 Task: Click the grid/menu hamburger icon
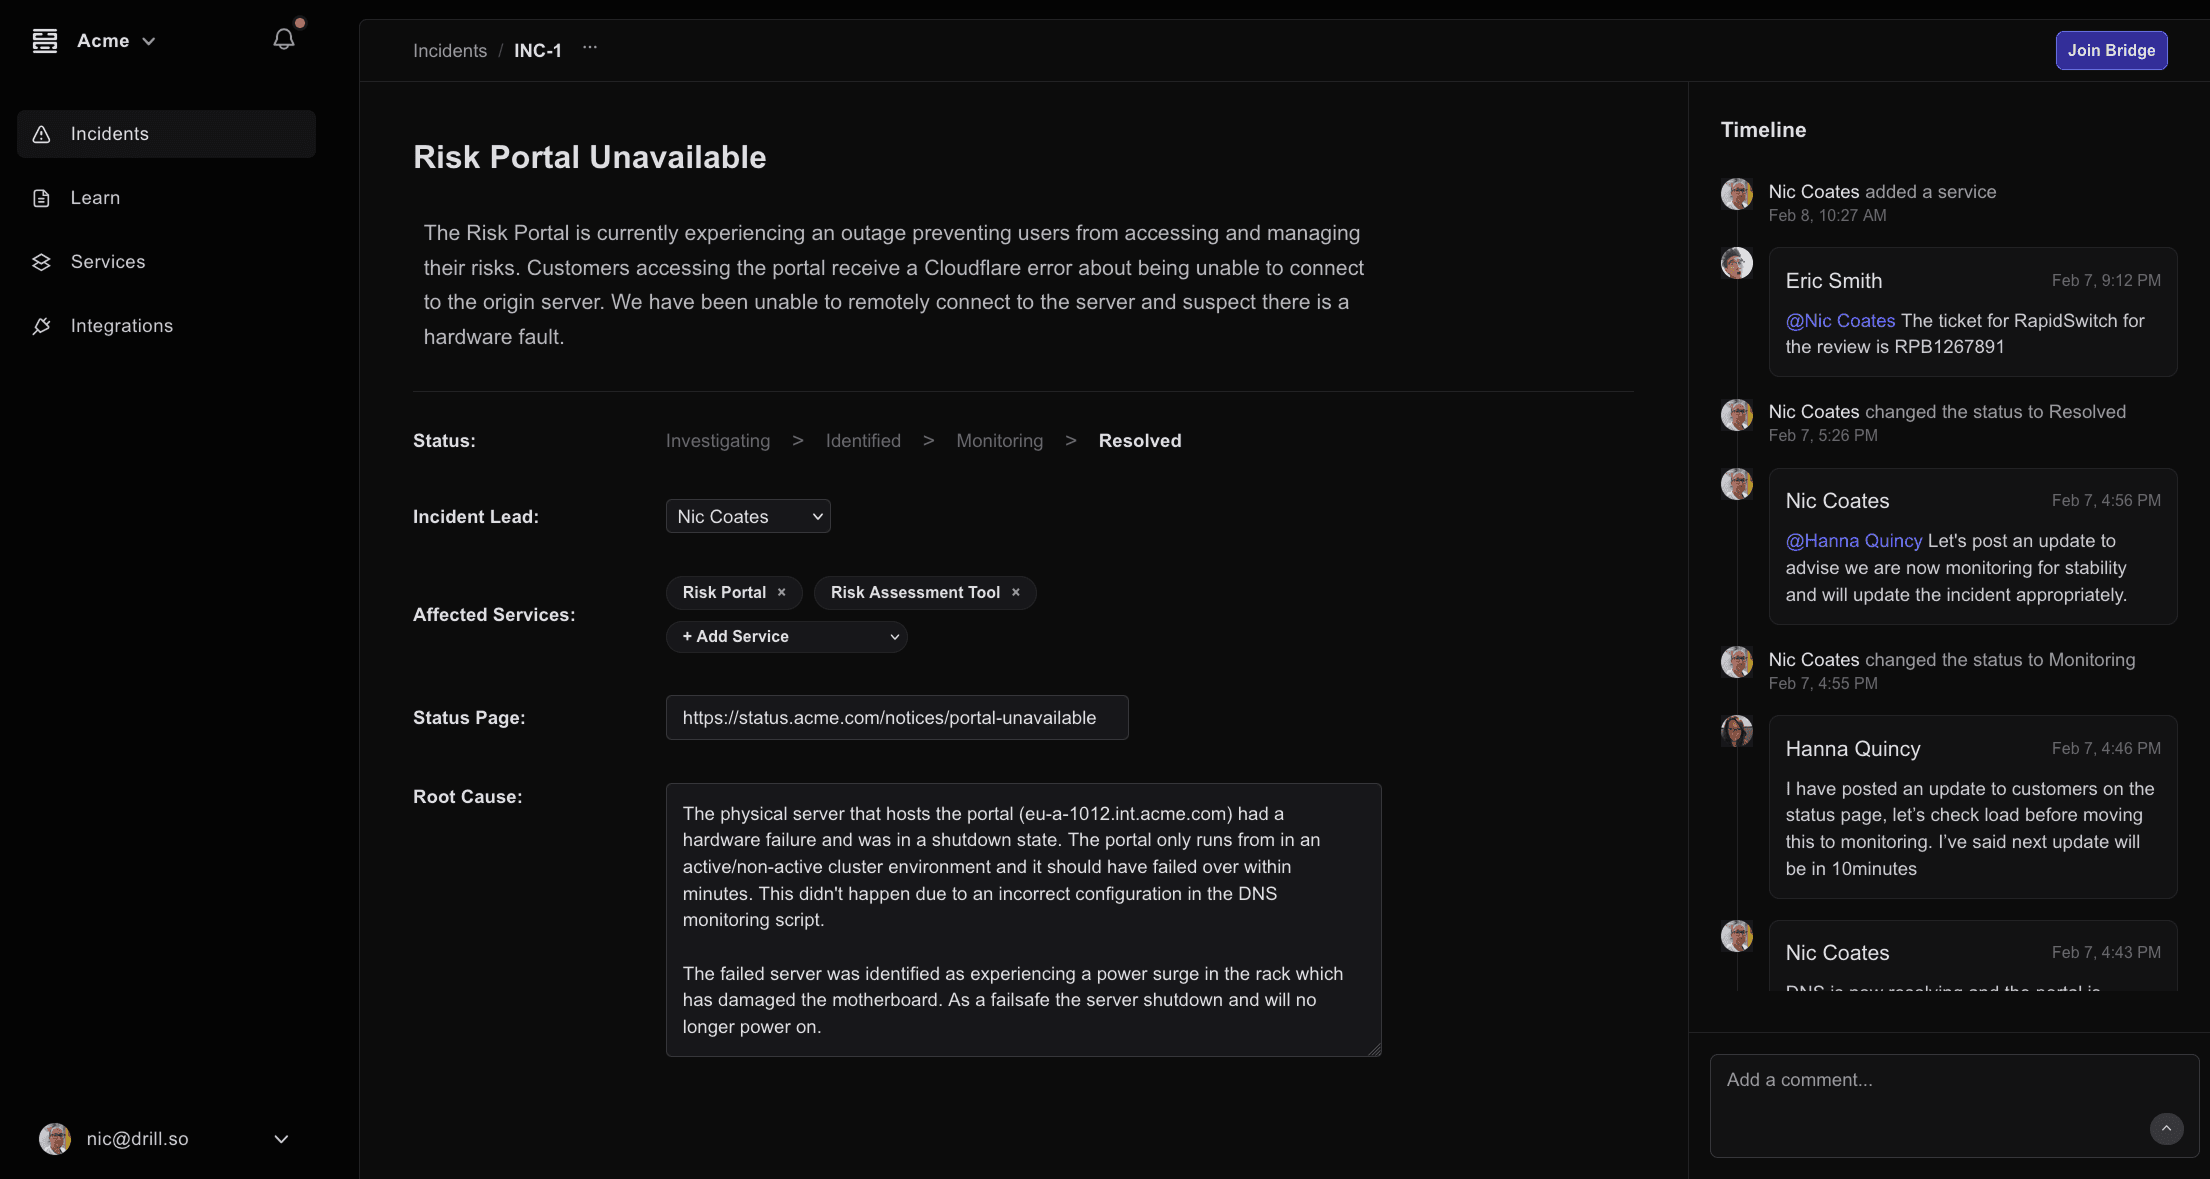pyautogui.click(x=44, y=39)
